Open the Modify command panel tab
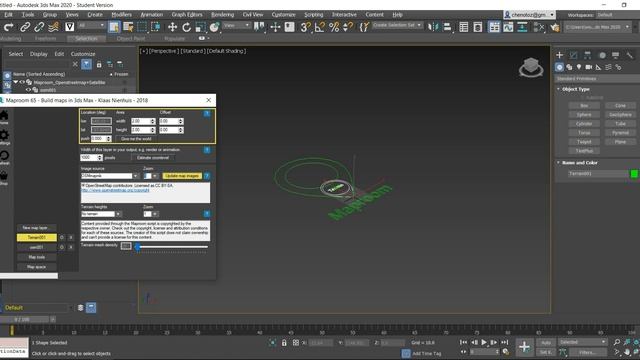 [x=573, y=55]
